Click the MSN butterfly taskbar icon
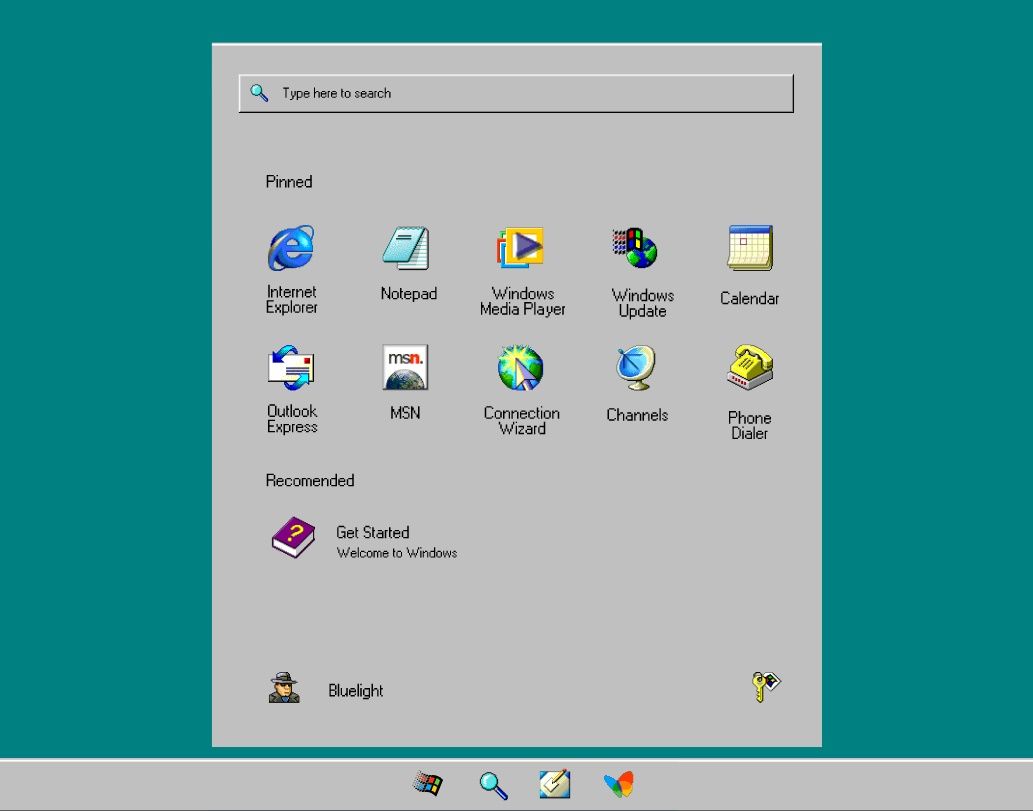The width and height of the screenshot is (1033, 811). (619, 785)
